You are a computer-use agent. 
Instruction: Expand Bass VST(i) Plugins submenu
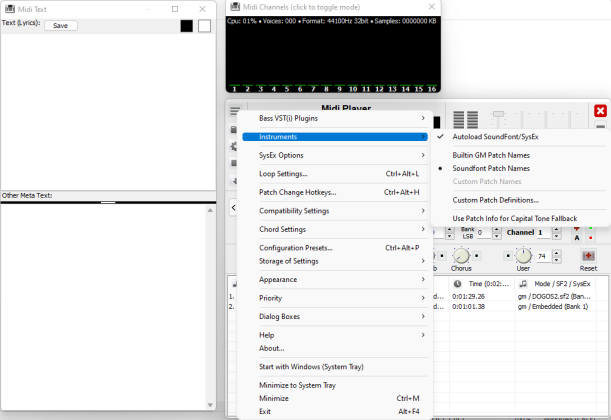pos(335,118)
